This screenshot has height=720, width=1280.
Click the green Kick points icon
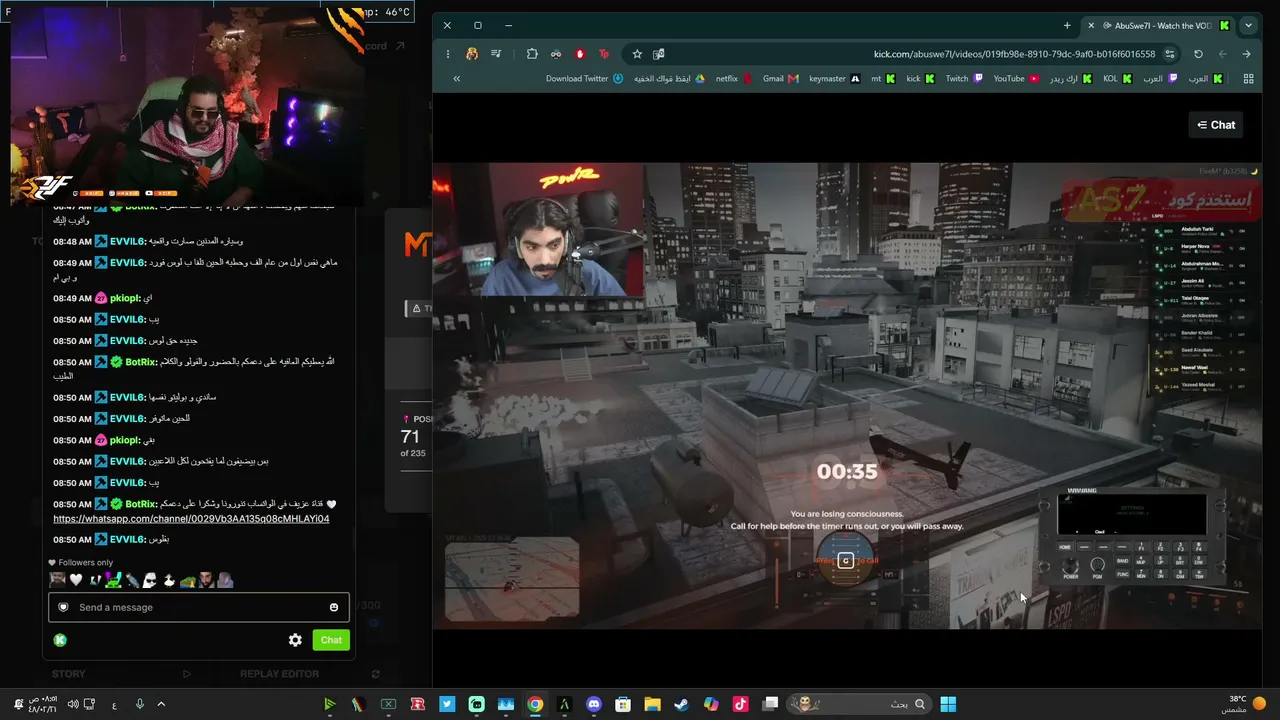(x=60, y=640)
